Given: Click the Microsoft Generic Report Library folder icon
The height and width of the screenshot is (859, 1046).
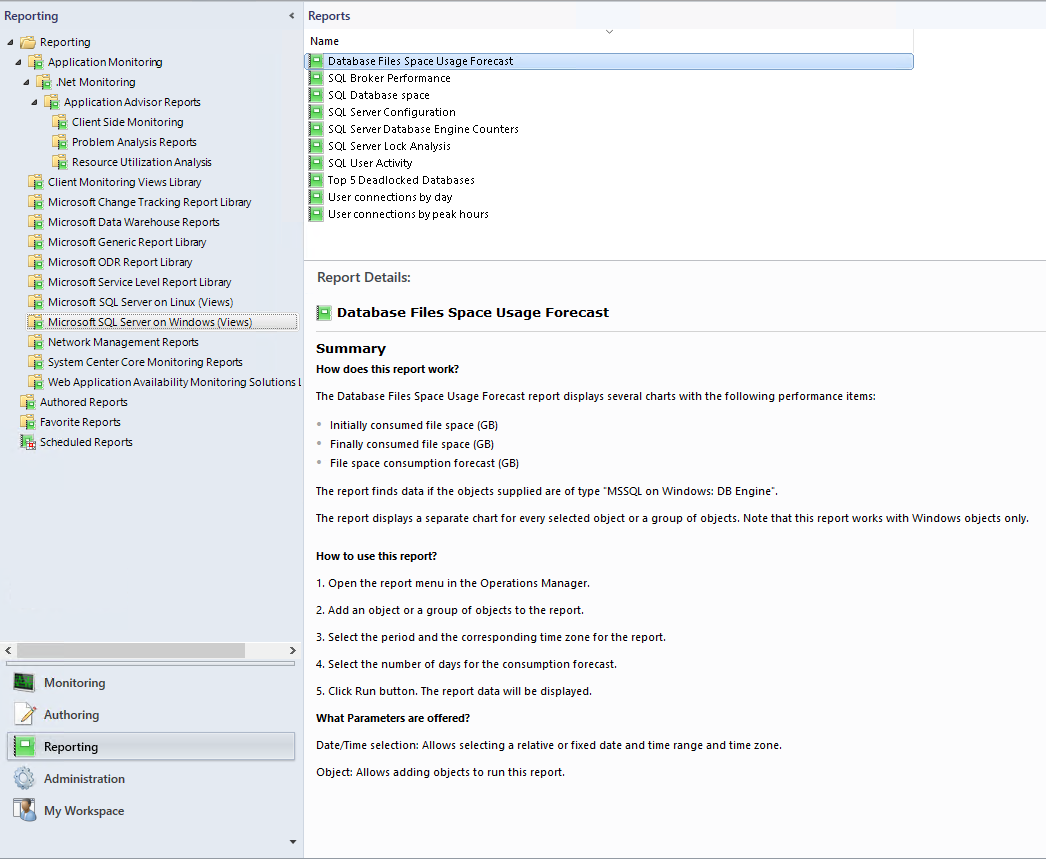Looking at the screenshot, I should coord(36,242).
